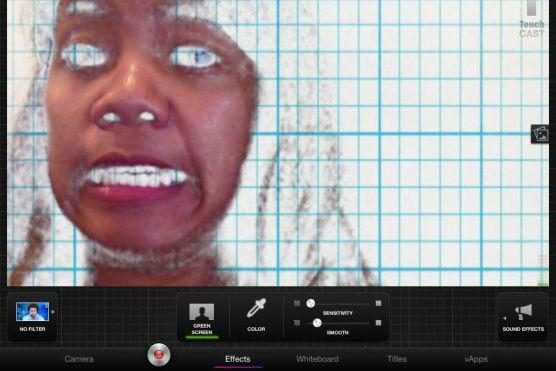
Task: Open the Titles tab
Action: 397,359
